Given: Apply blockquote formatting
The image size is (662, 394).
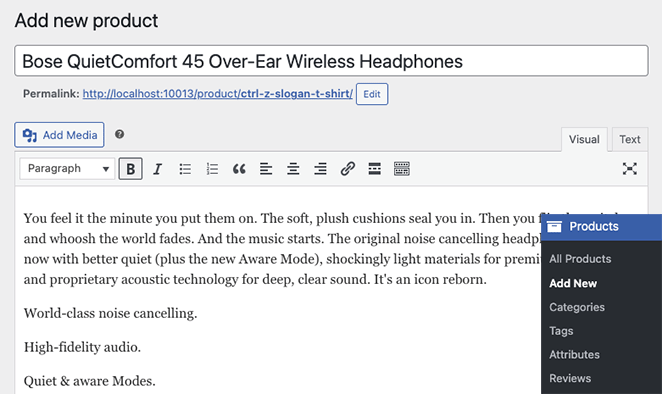Looking at the screenshot, I should coord(239,169).
